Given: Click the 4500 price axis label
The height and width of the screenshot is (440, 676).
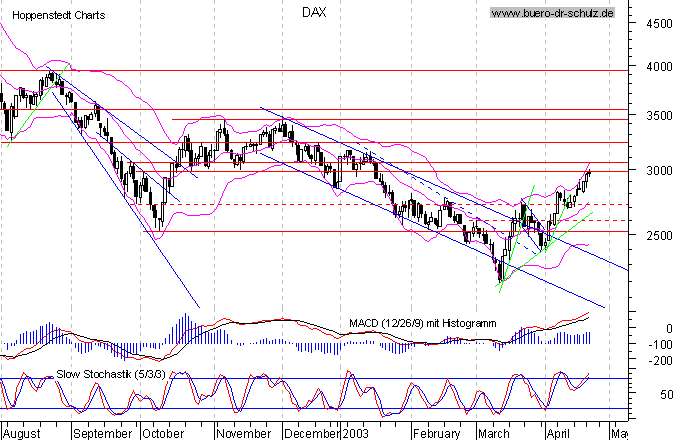Looking at the screenshot, I should click(659, 24).
